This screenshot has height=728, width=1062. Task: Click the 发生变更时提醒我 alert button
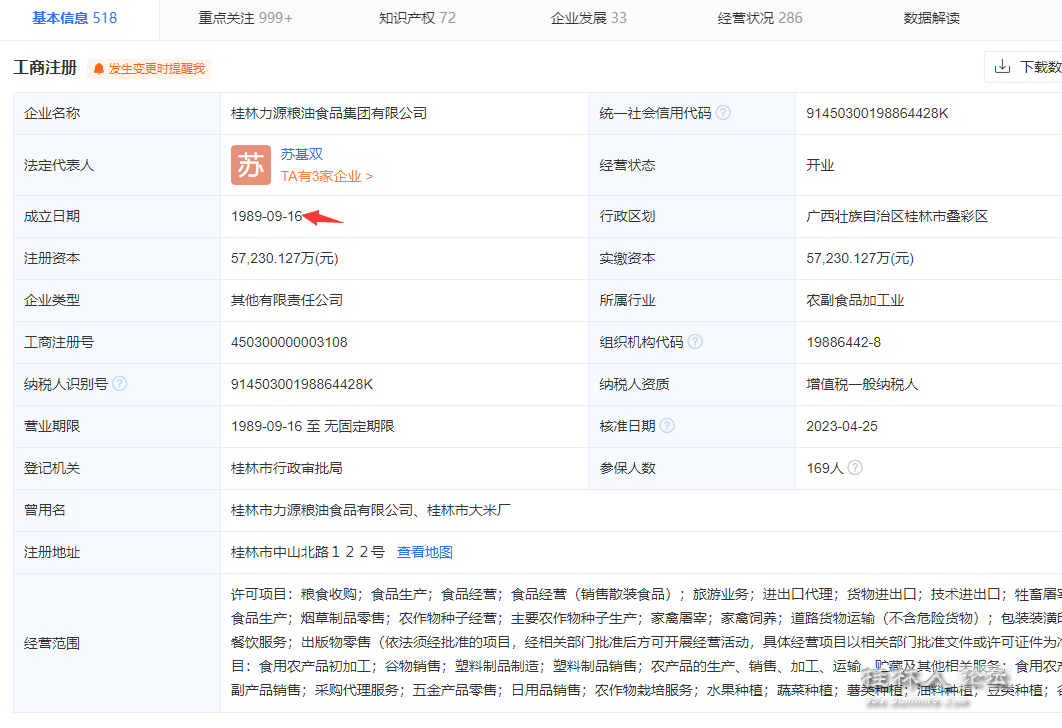149,68
